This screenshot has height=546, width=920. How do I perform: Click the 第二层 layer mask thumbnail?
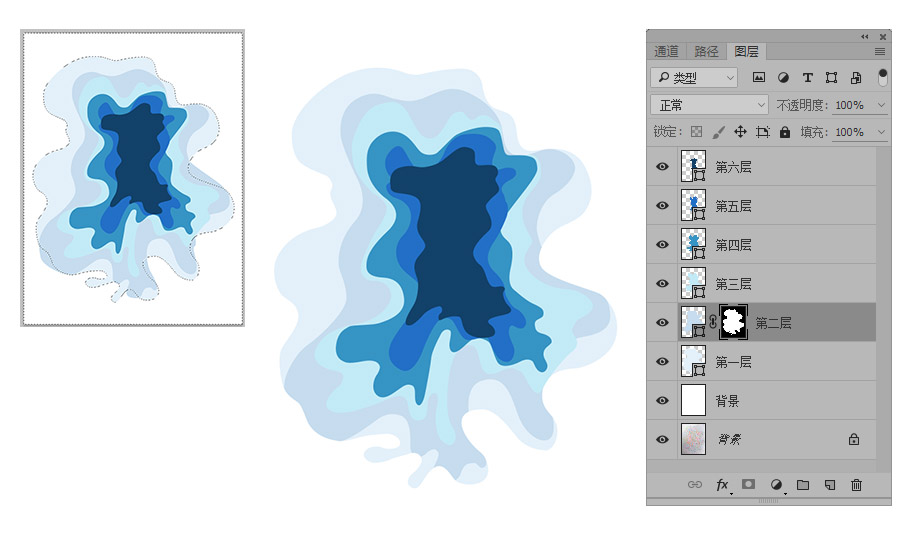coord(733,322)
